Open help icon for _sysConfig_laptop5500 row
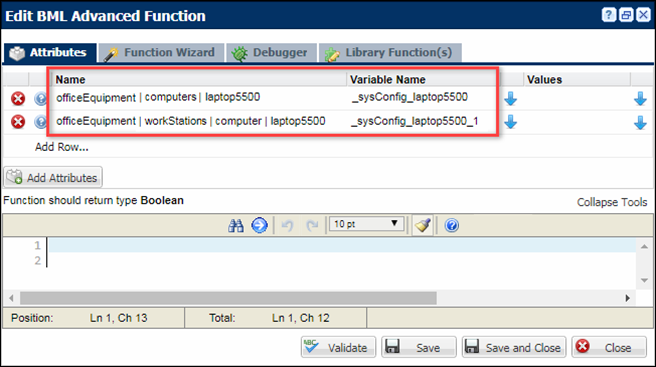Image resolution: width=656 pixels, height=367 pixels. pyautogui.click(x=41, y=99)
